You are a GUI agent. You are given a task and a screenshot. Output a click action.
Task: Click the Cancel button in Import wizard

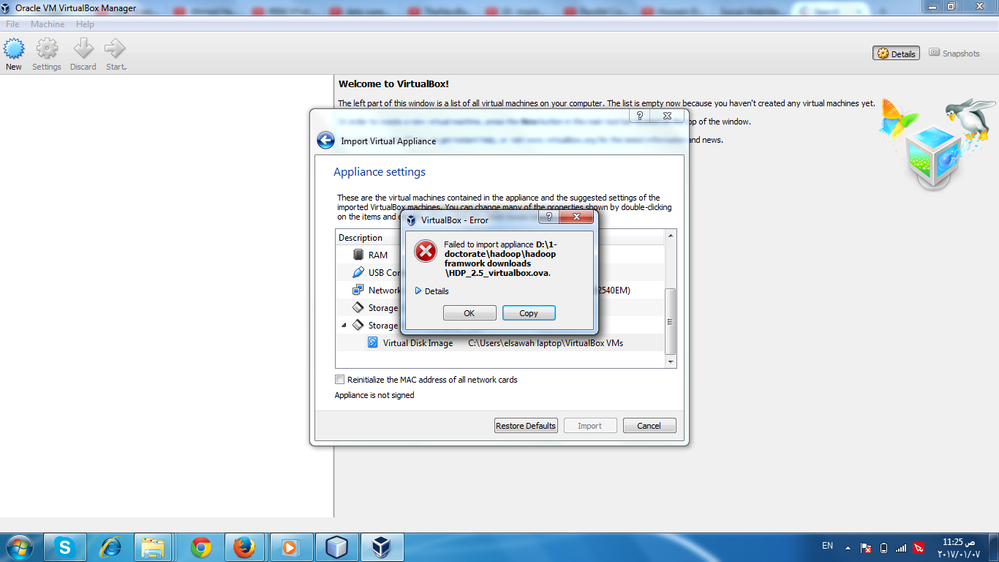click(649, 426)
